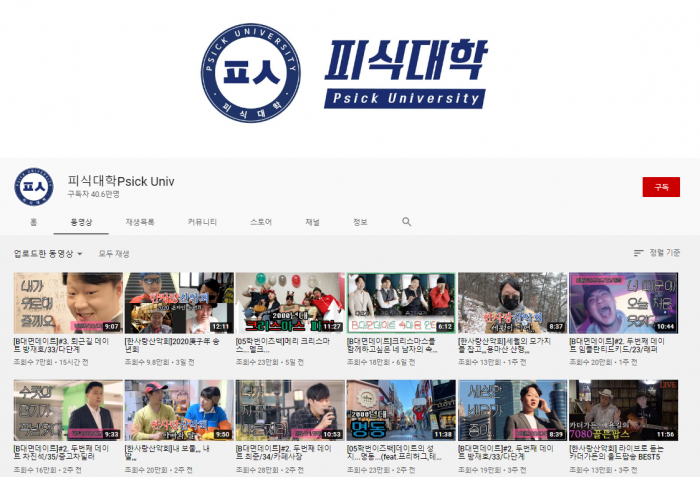
Task: Play the 12:11 video thumbnail
Action: [x=179, y=303]
